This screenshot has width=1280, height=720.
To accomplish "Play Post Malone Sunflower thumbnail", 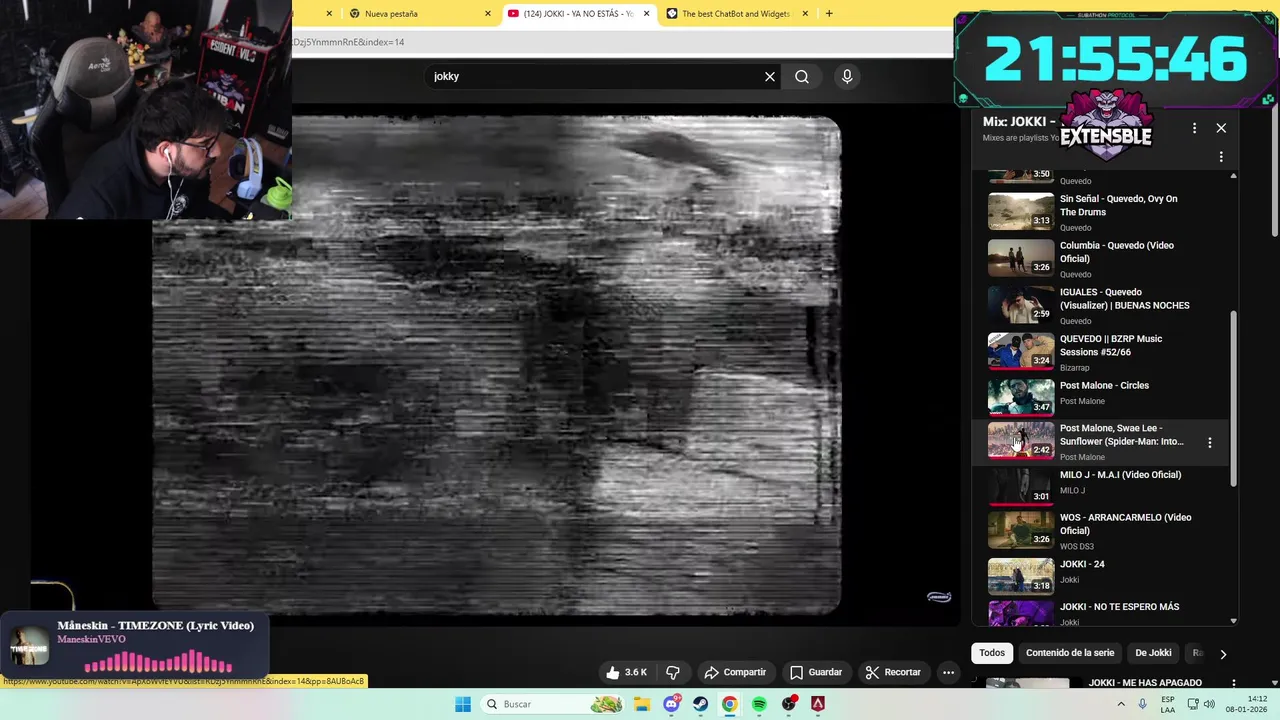I will pyautogui.click(x=1021, y=441).
